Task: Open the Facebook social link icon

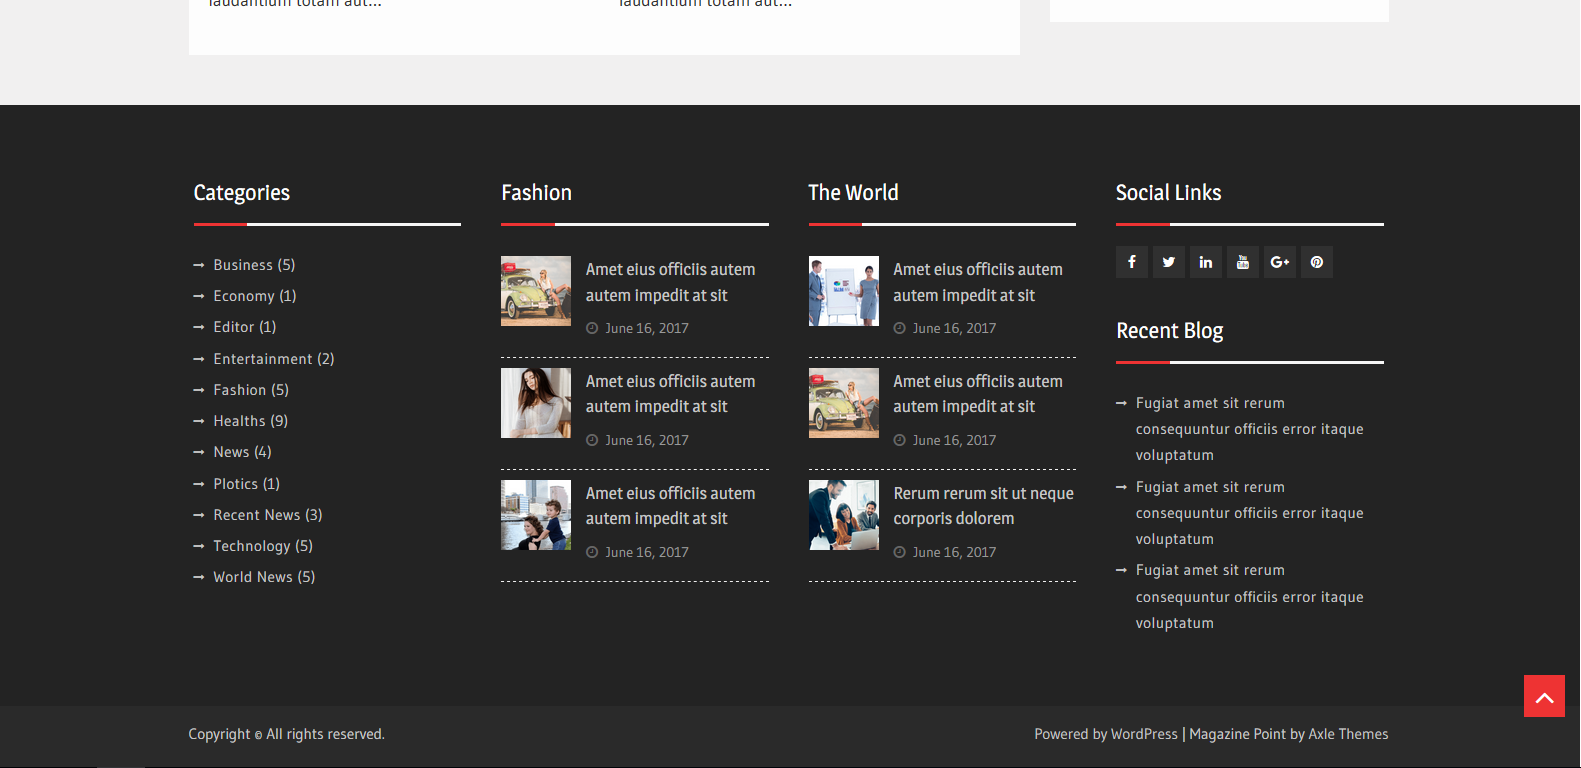Action: point(1131,262)
